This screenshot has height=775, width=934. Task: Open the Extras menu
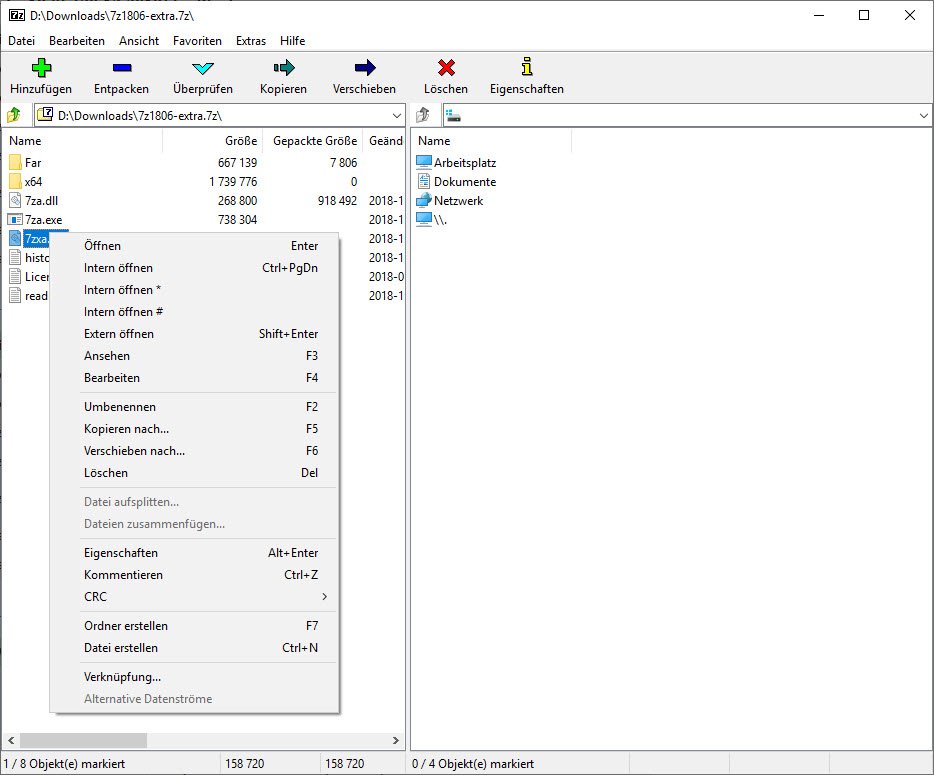(x=251, y=41)
